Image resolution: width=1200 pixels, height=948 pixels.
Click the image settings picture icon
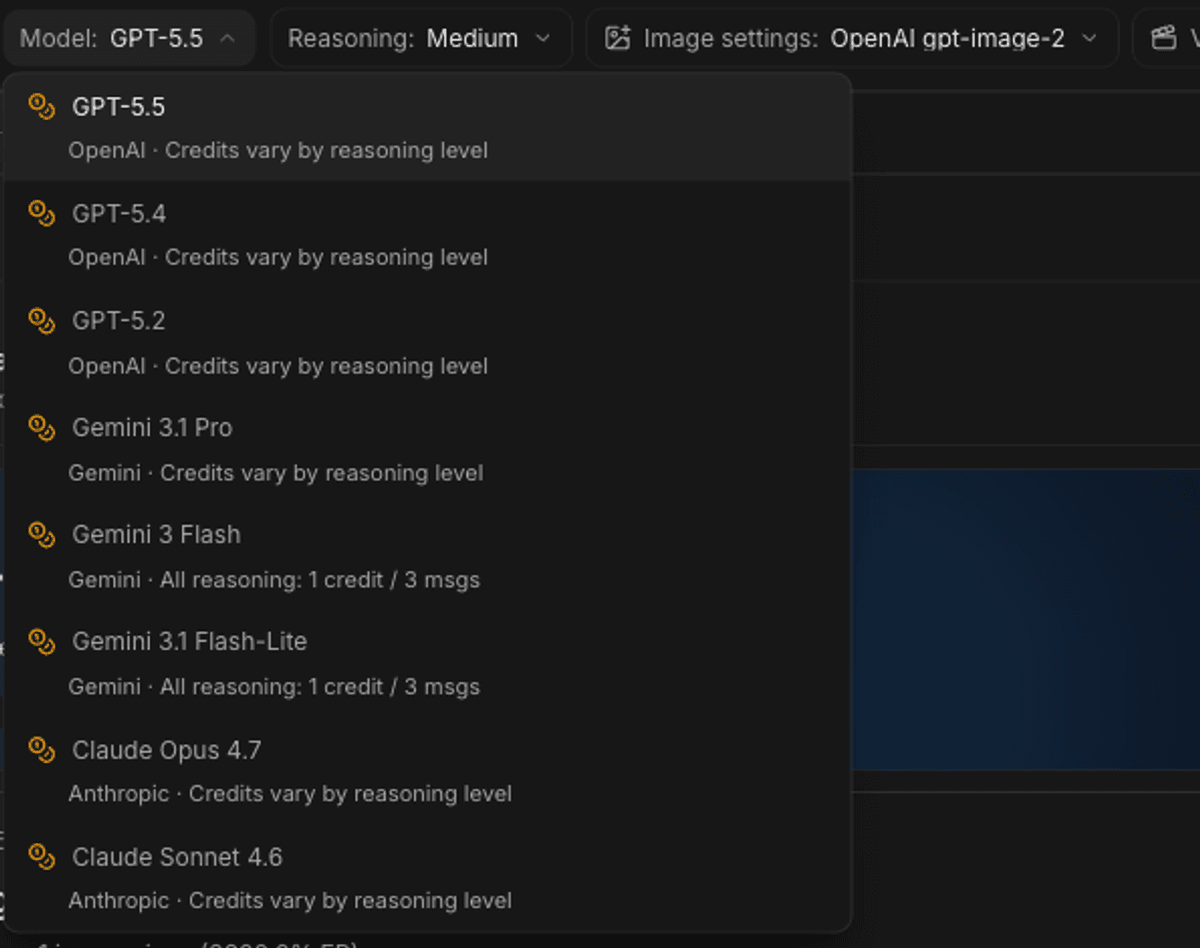618,38
